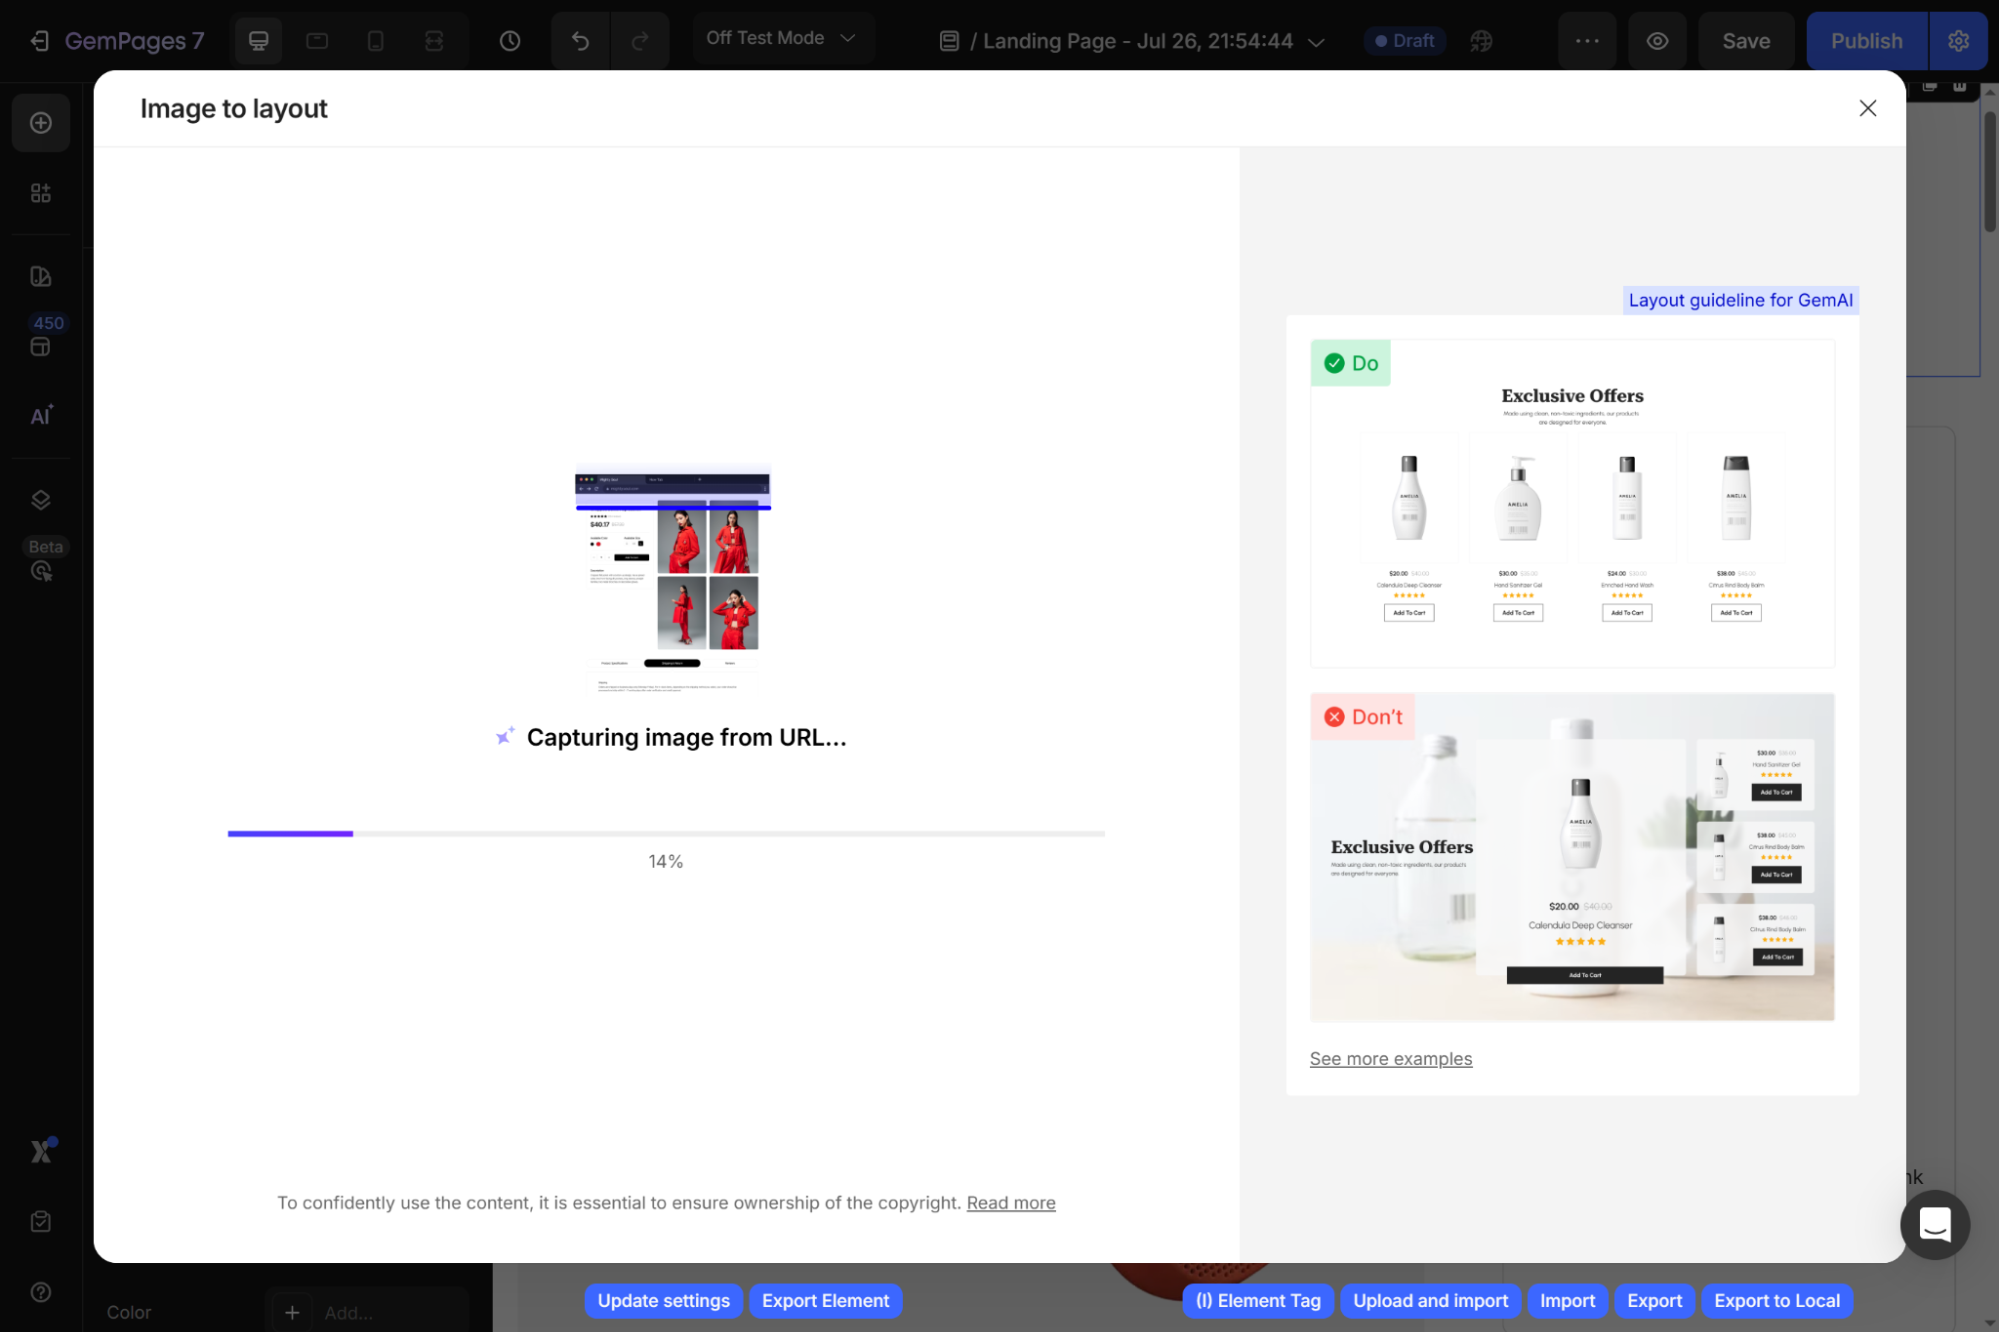Switch to desktop device view

pyautogui.click(x=258, y=41)
